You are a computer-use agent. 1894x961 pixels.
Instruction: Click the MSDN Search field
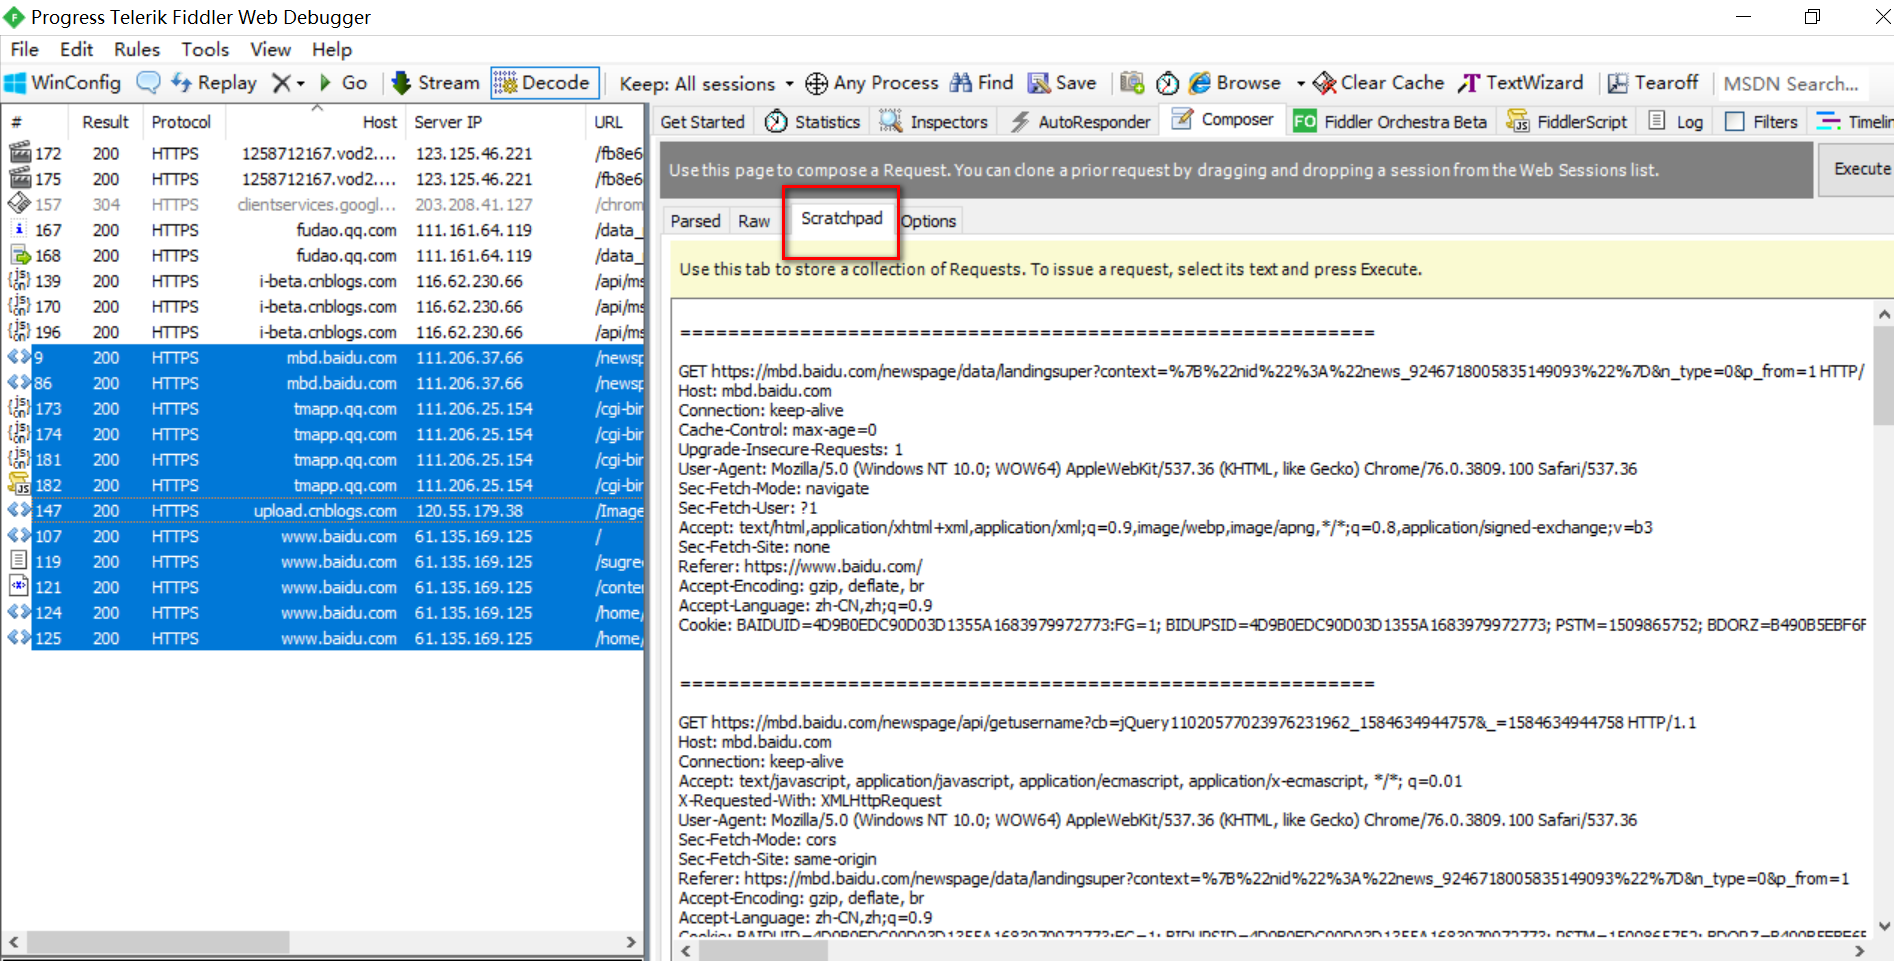click(1791, 83)
